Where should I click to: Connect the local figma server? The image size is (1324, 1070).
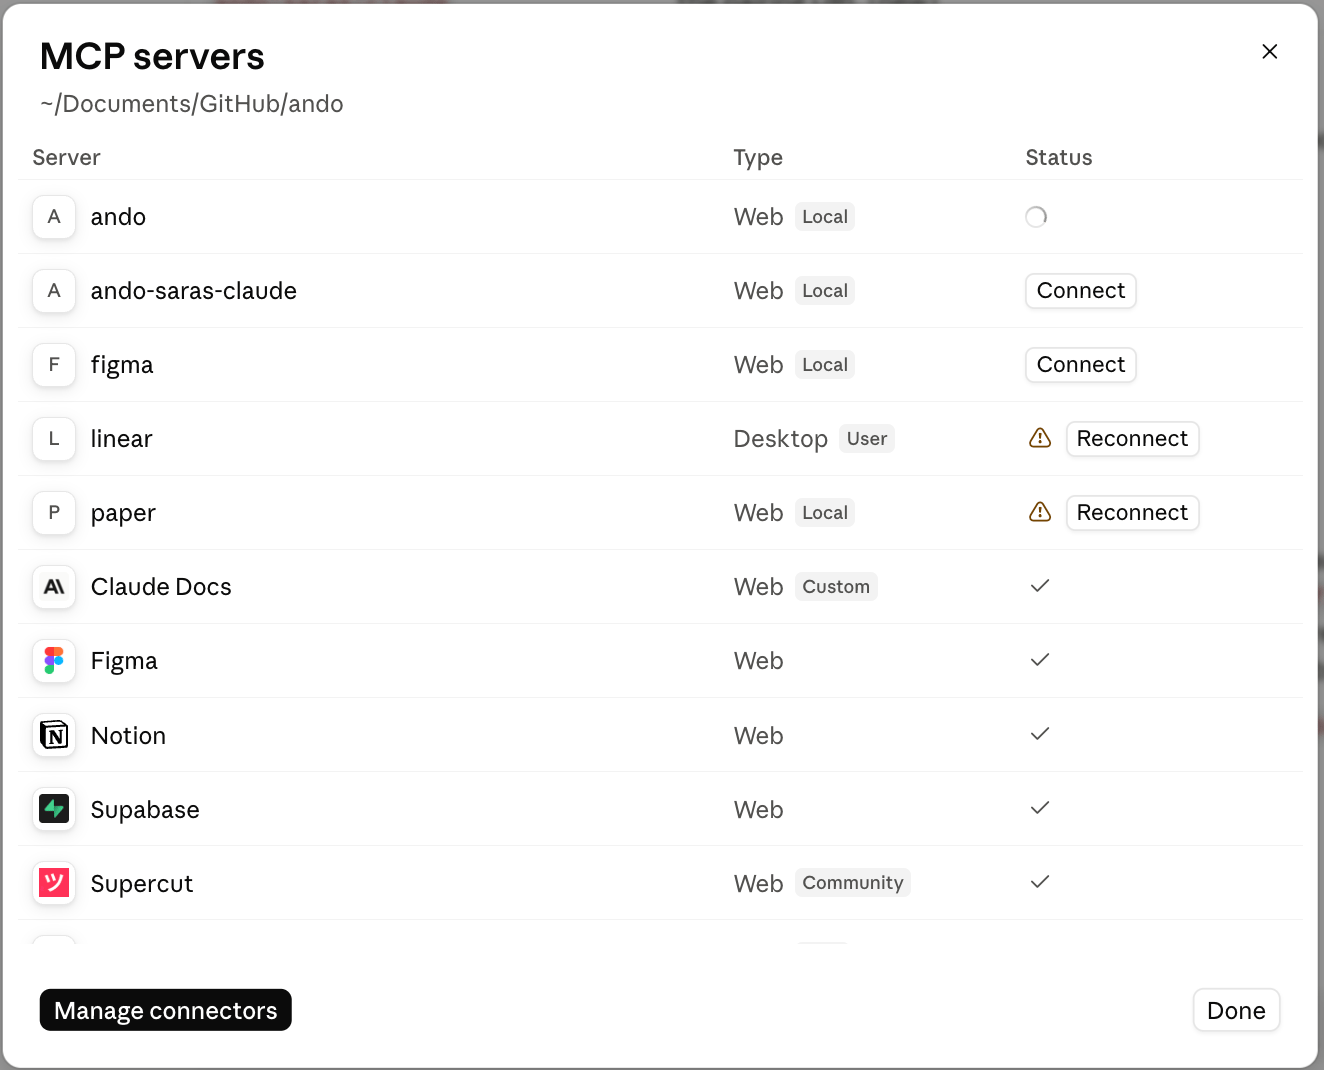tap(1081, 365)
